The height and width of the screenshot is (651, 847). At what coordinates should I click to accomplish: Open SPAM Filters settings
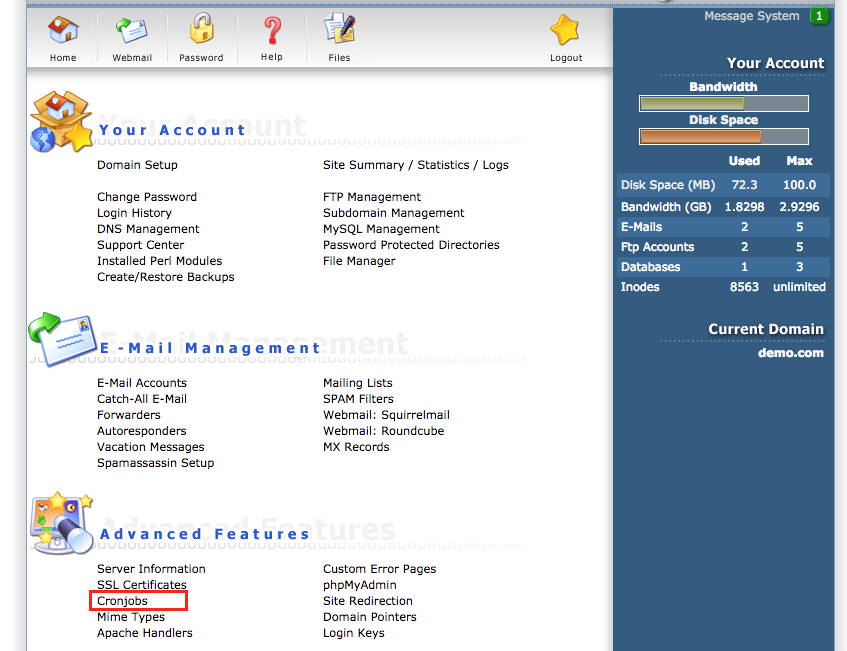(358, 399)
